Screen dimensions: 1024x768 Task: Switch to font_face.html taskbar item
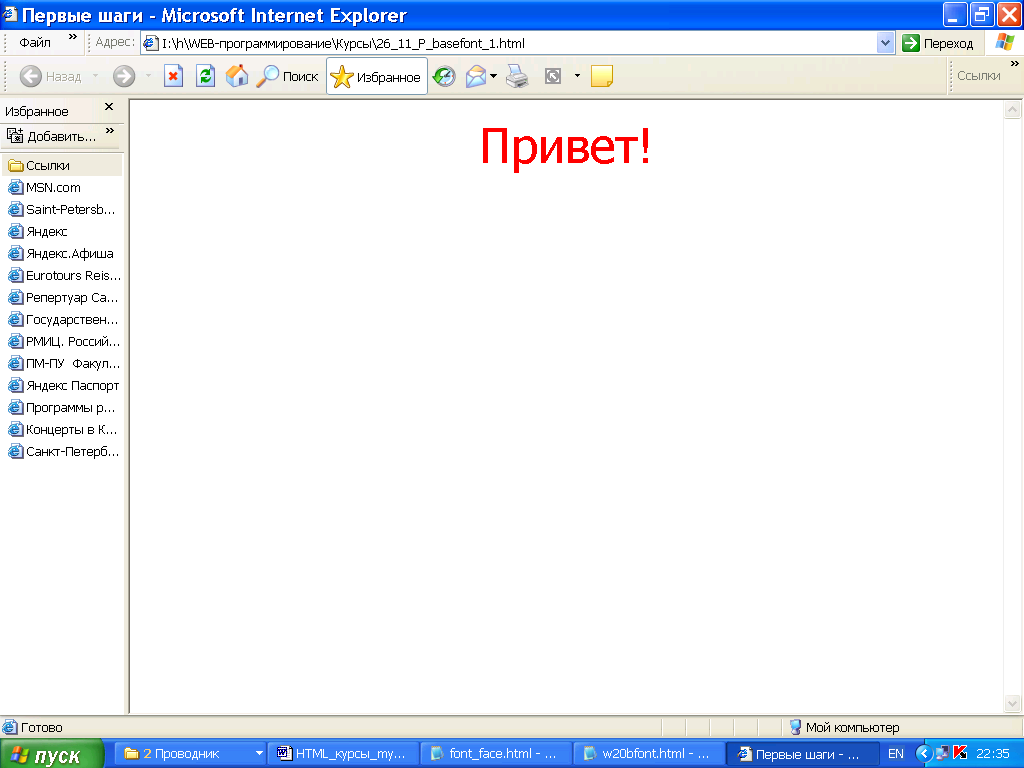coord(497,754)
